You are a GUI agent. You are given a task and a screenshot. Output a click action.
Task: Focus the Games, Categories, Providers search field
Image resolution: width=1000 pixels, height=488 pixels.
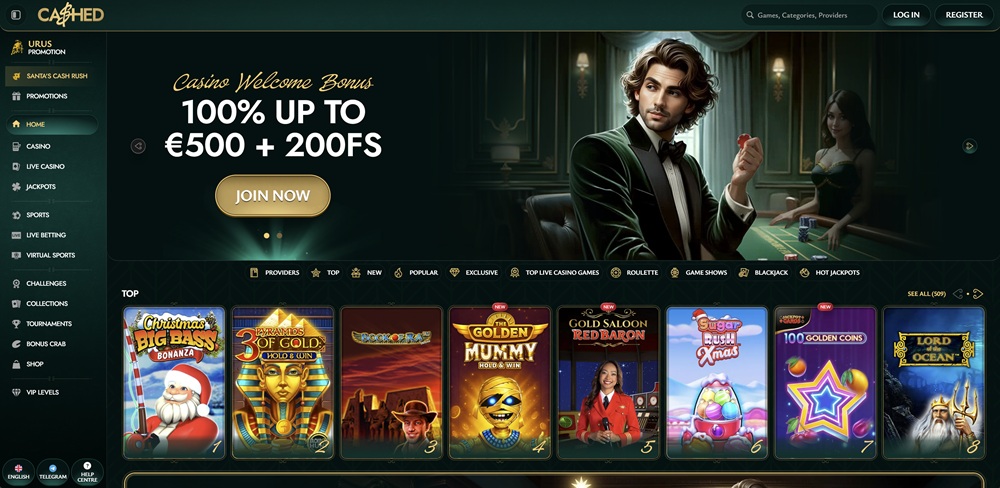808,15
